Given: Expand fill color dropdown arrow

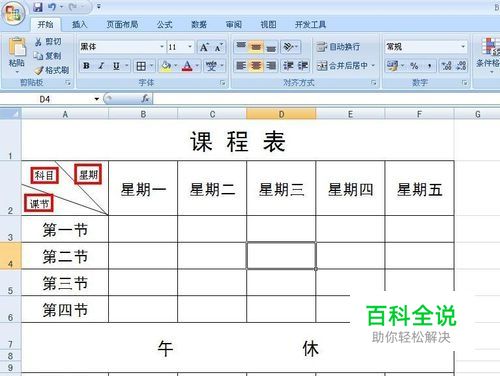Looking at the screenshot, I should pos(176,66).
